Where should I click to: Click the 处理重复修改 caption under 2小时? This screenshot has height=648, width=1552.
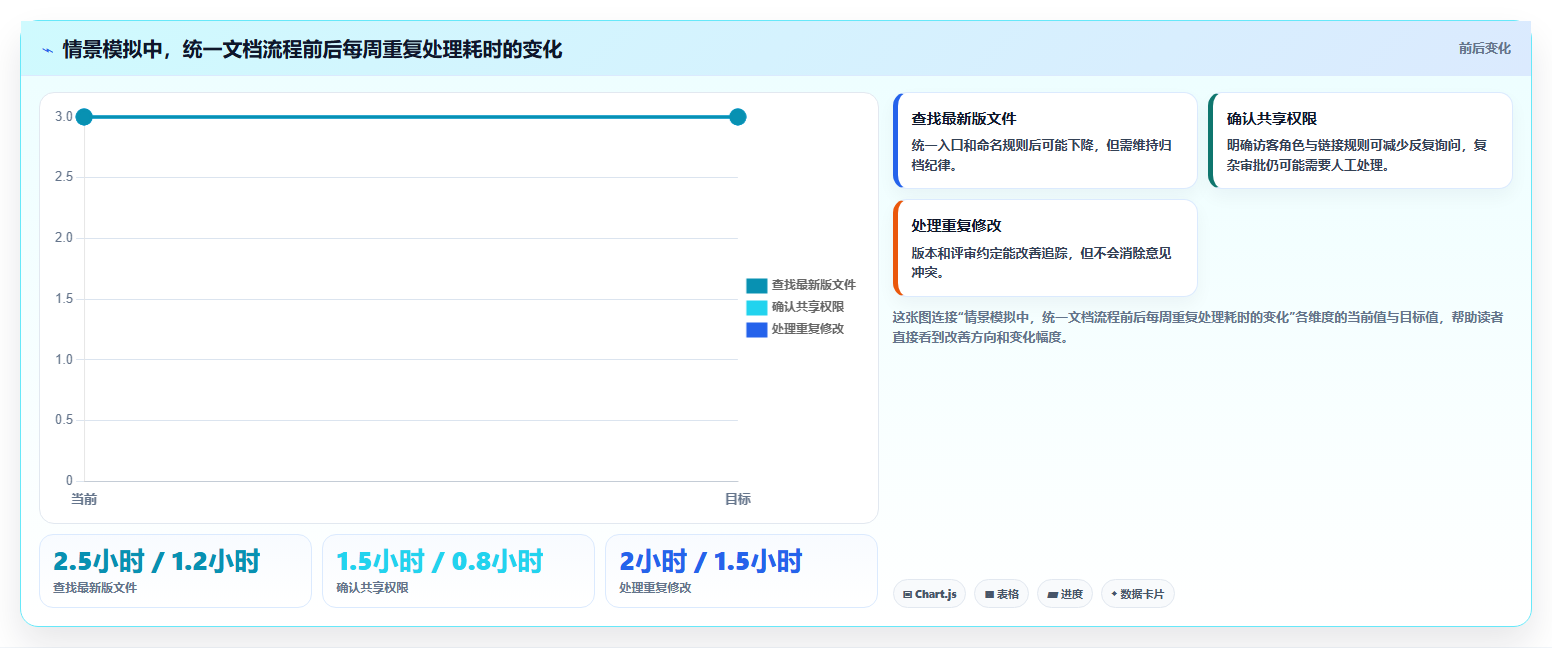(655, 588)
